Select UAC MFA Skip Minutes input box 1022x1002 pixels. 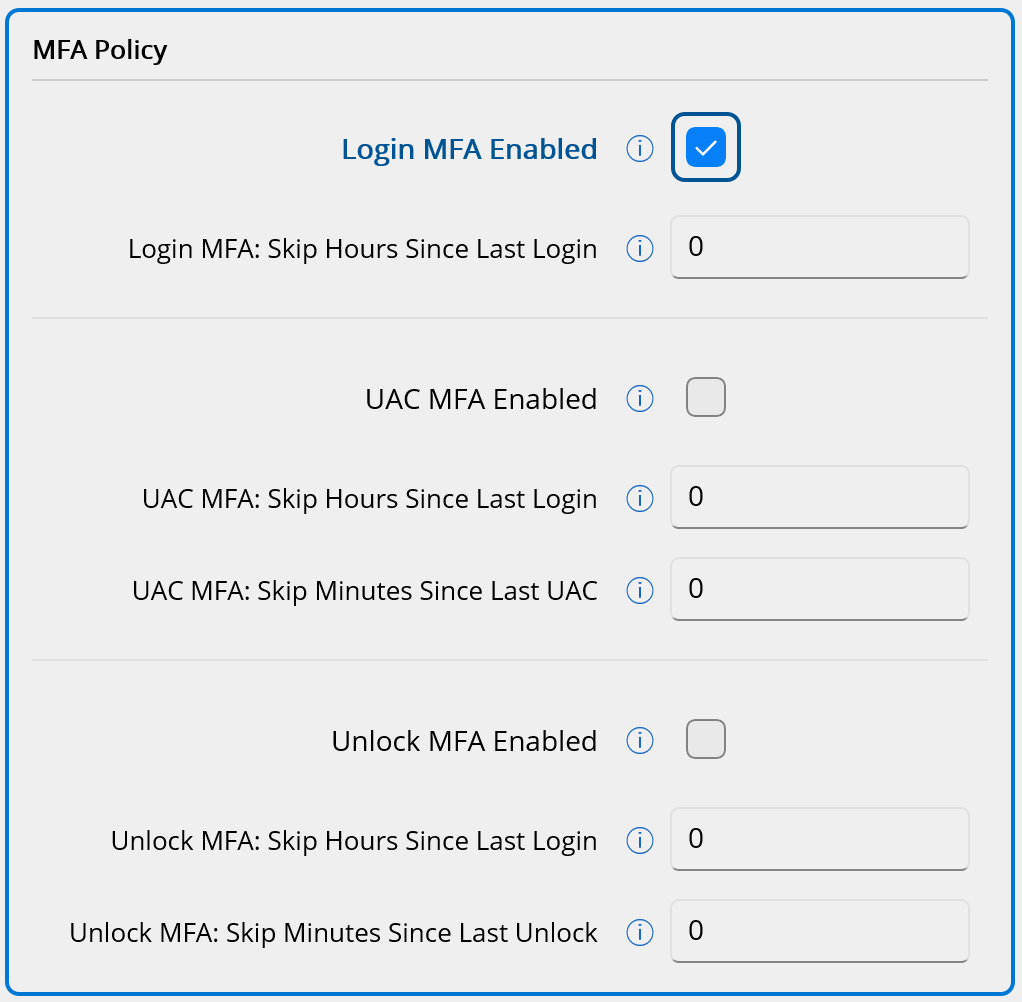coord(819,589)
